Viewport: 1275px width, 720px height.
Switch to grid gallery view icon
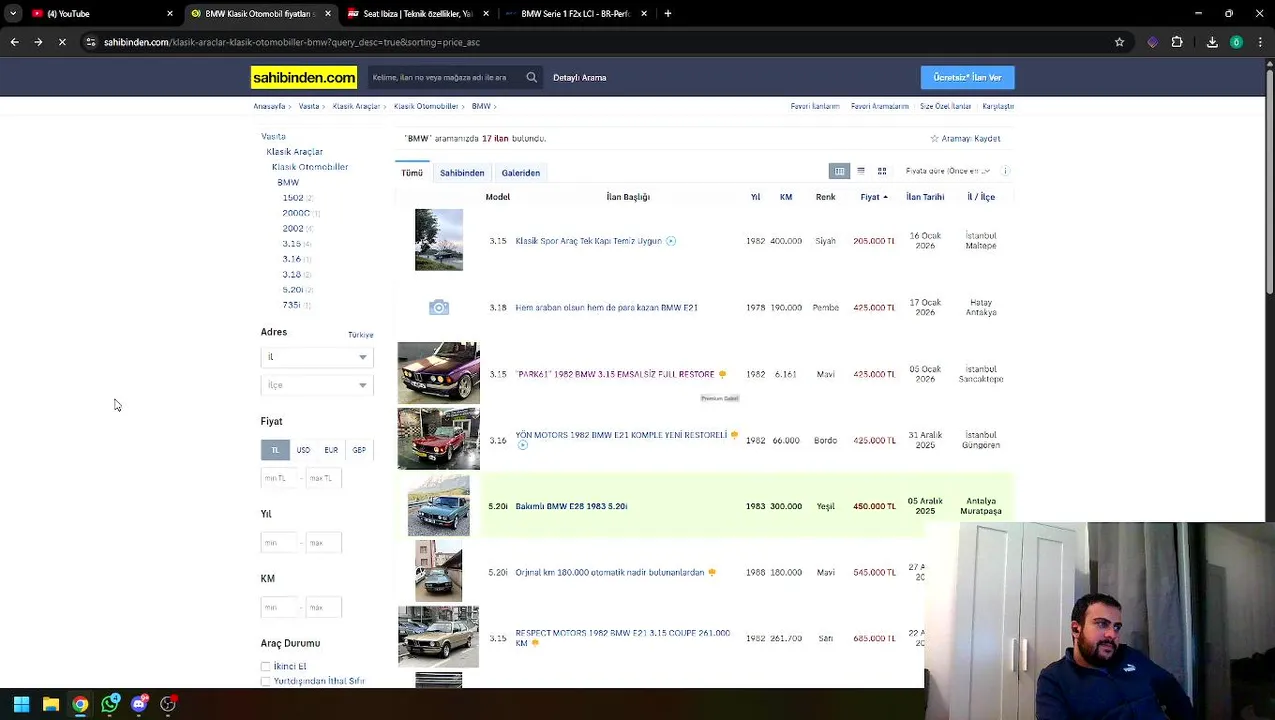881,171
